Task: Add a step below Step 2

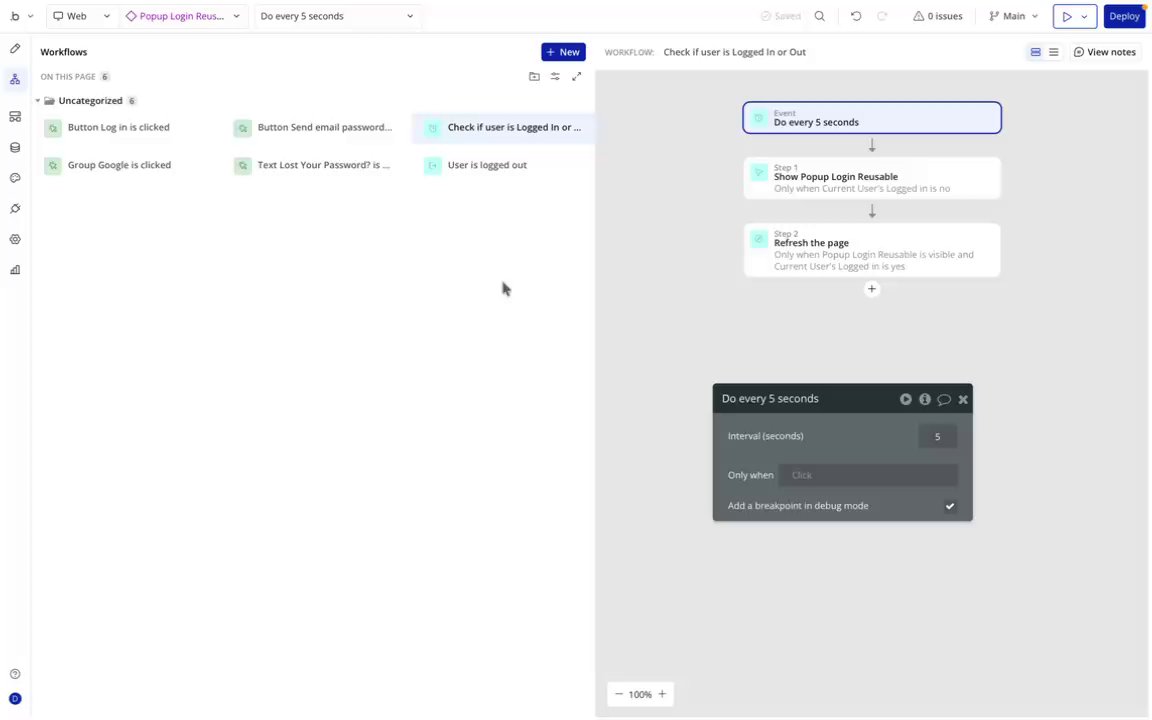Action: pyautogui.click(x=871, y=289)
